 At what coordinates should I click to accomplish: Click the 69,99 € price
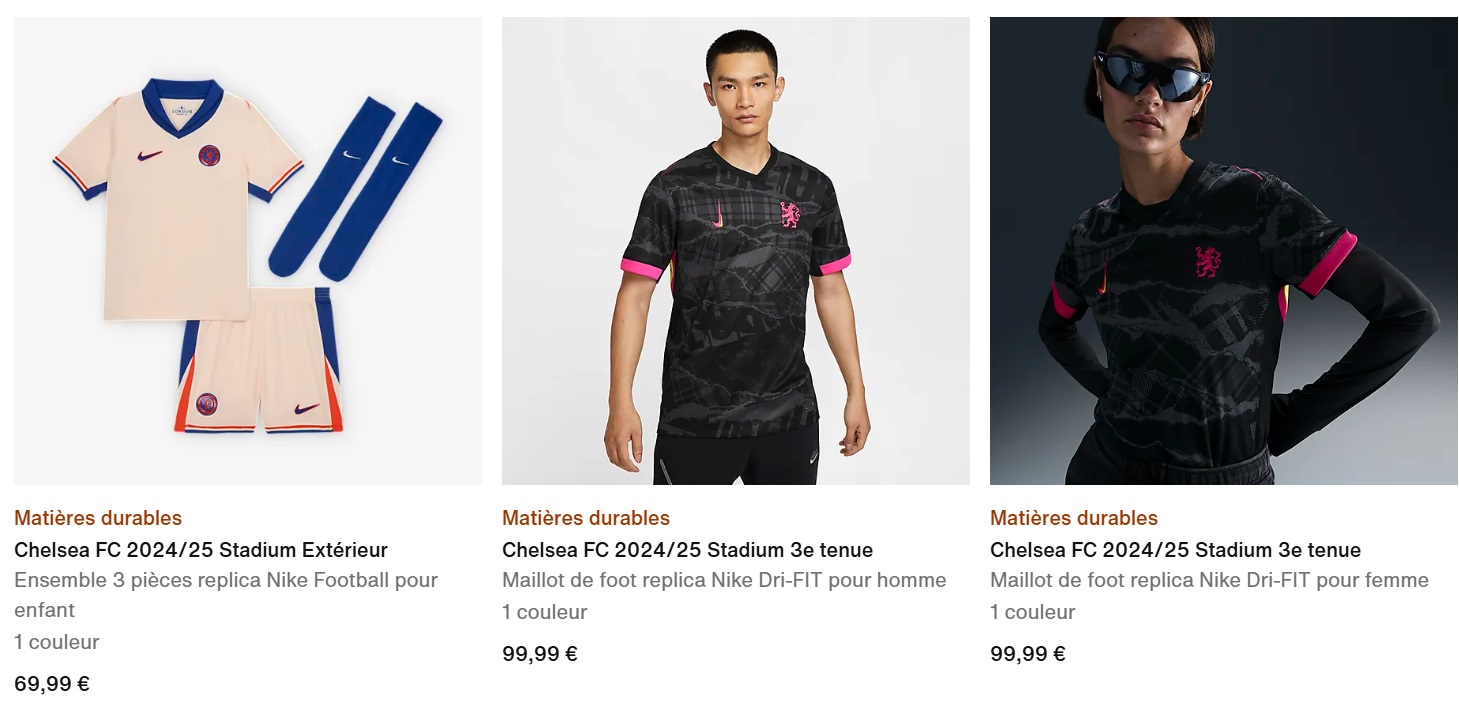(52, 684)
